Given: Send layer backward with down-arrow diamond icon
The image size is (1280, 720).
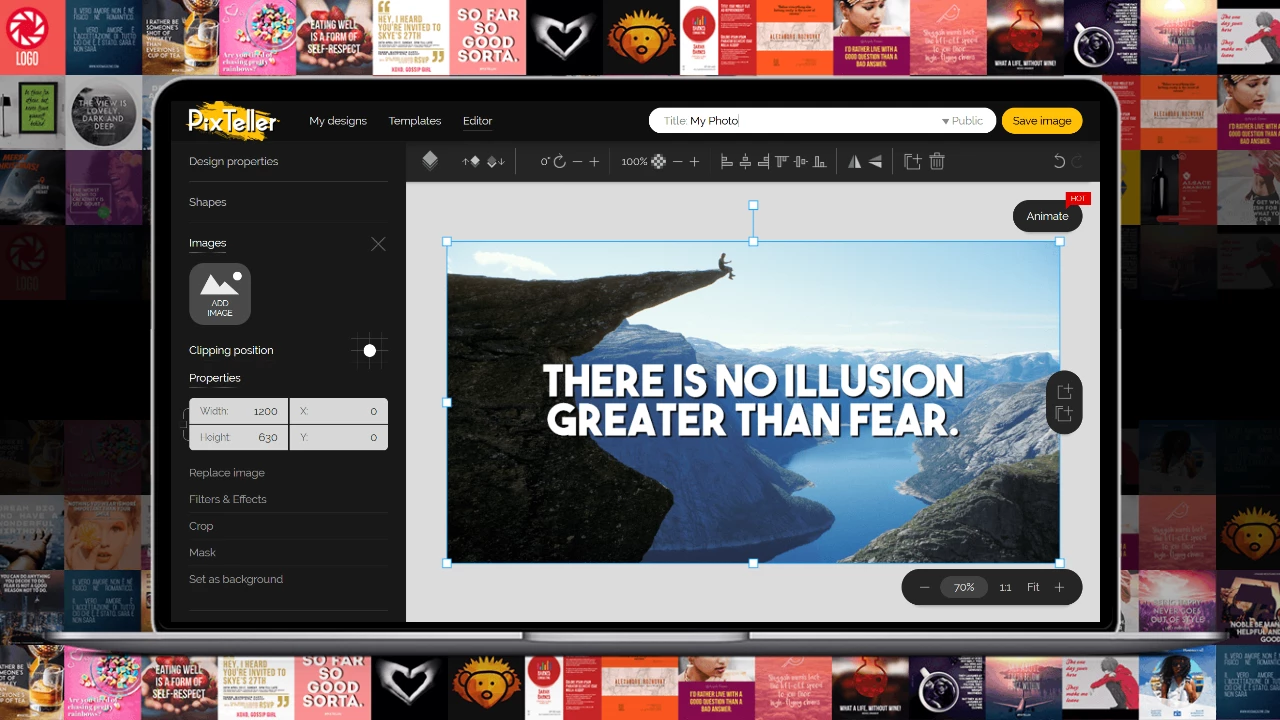Looking at the screenshot, I should pos(496,161).
